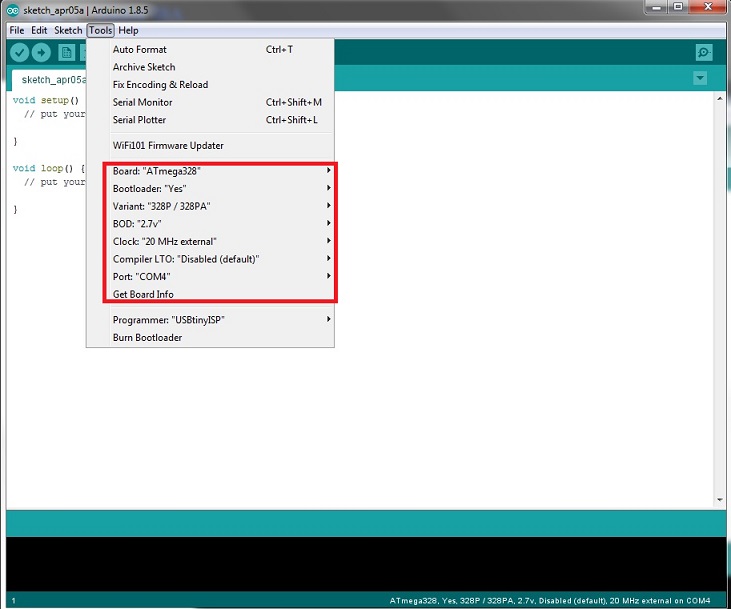Click the Verify checkmark toolbar icon
731x609 pixels.
pyautogui.click(x=20, y=52)
